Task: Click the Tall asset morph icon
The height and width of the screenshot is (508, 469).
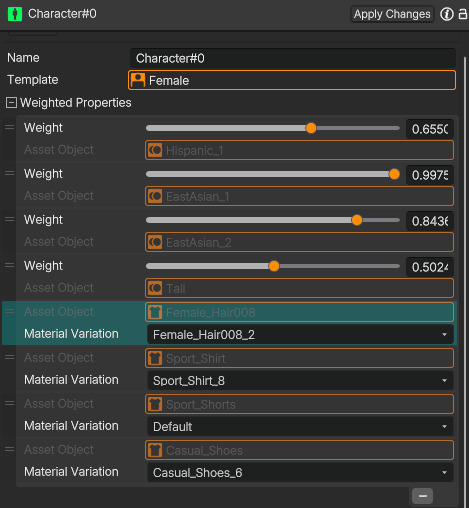Action: tap(155, 288)
